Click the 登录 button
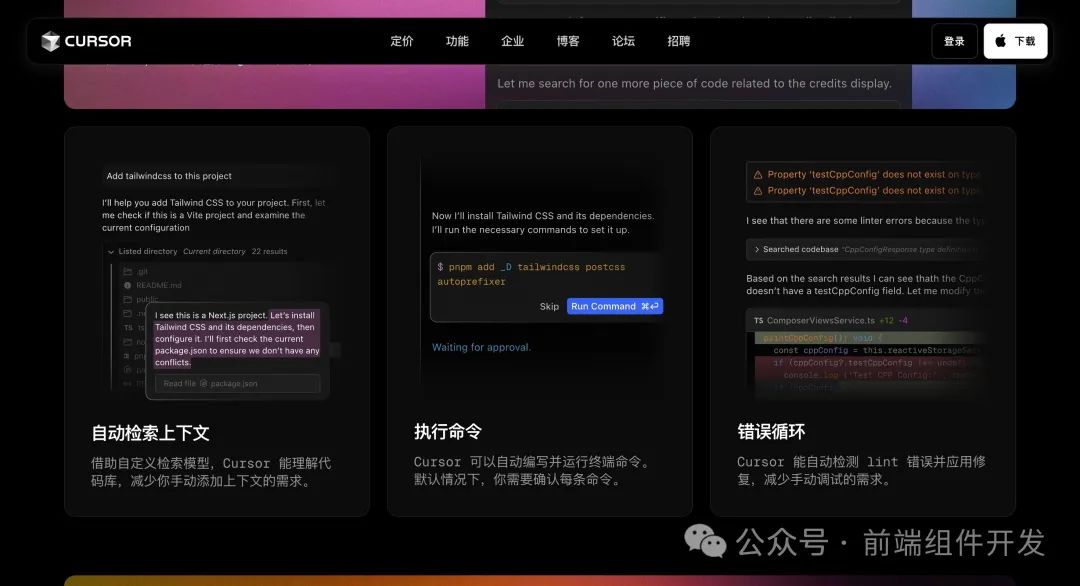This screenshot has width=1080, height=586. click(x=953, y=41)
